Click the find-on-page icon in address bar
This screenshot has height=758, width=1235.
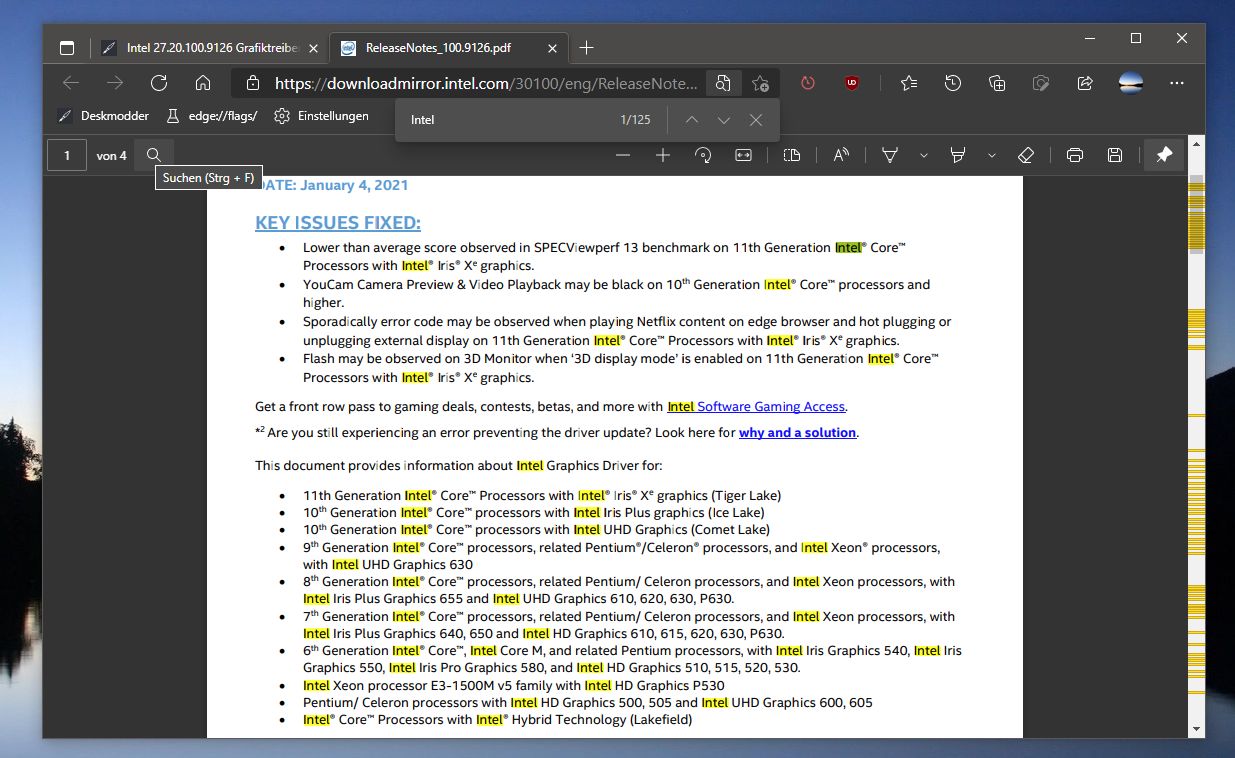[722, 83]
